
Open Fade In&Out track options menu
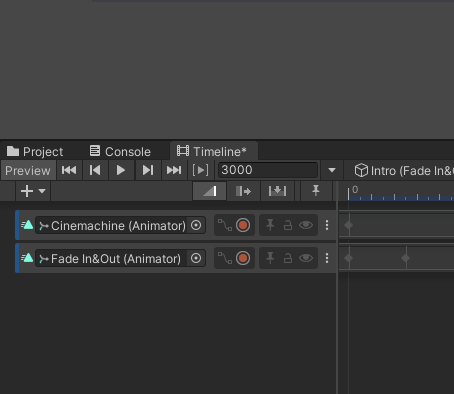[x=327, y=258]
